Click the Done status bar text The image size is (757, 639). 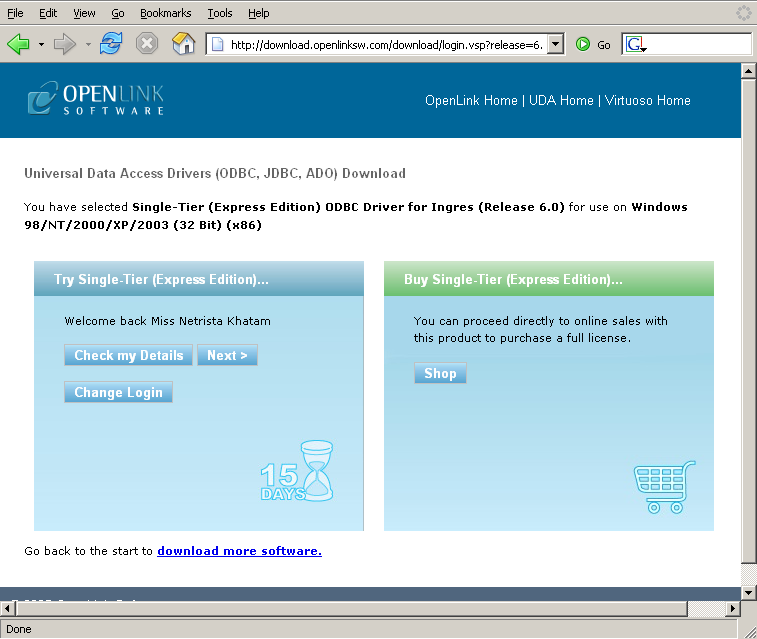19,629
